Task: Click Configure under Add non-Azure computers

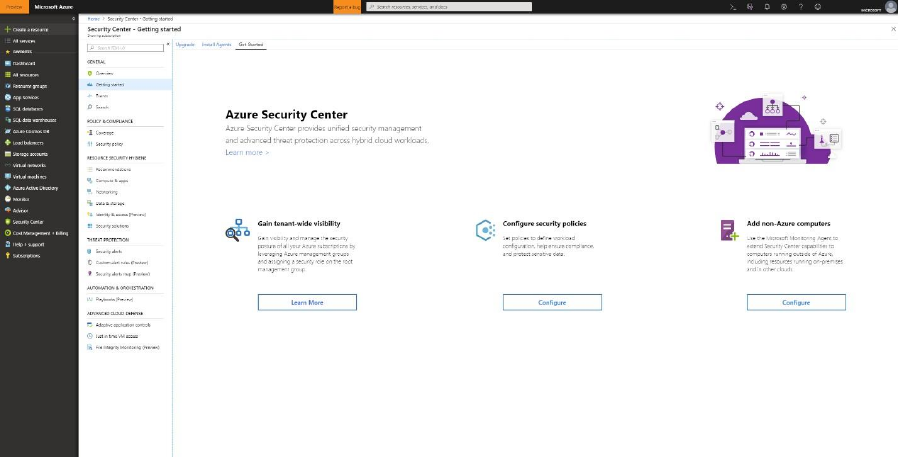Action: point(796,302)
